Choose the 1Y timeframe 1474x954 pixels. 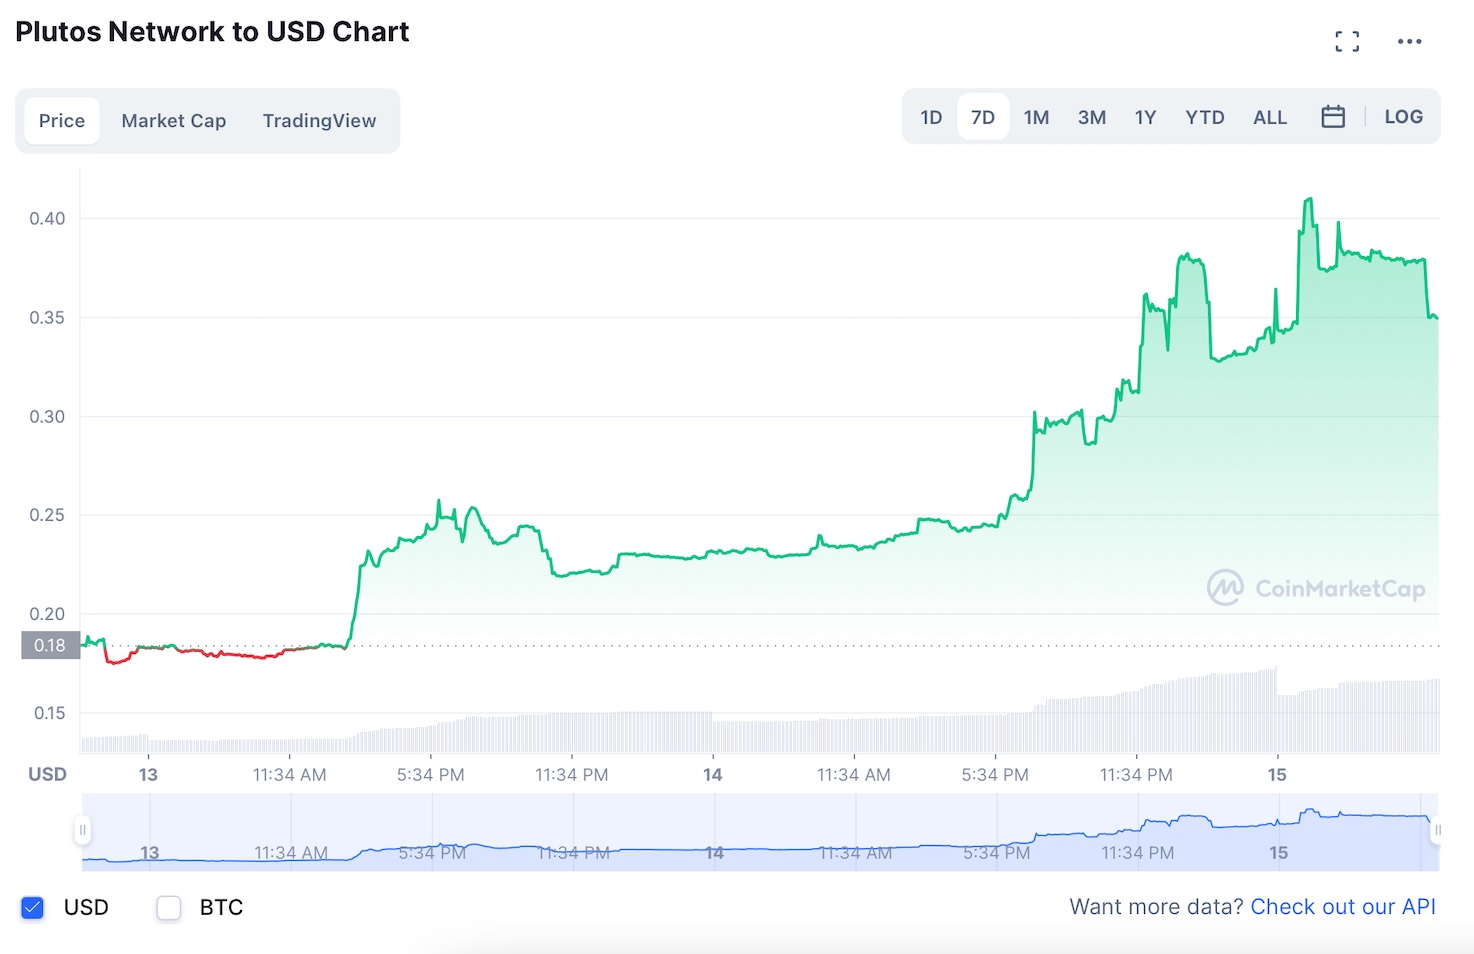click(x=1145, y=116)
